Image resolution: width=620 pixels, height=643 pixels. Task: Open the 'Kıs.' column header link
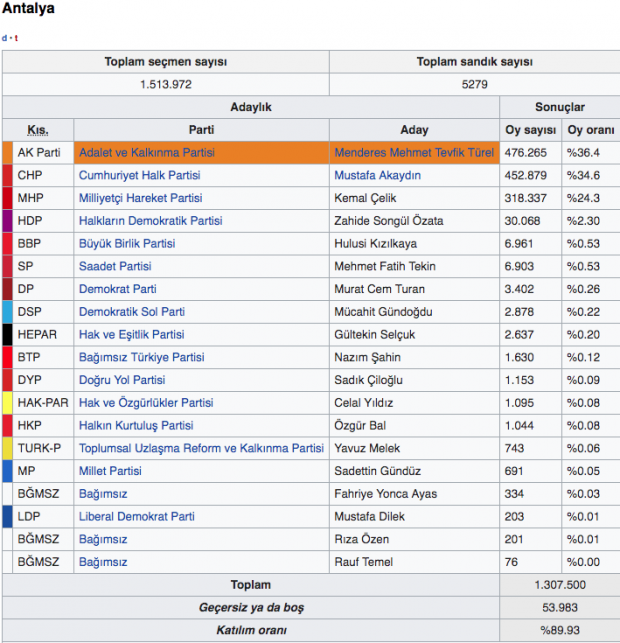point(38,130)
